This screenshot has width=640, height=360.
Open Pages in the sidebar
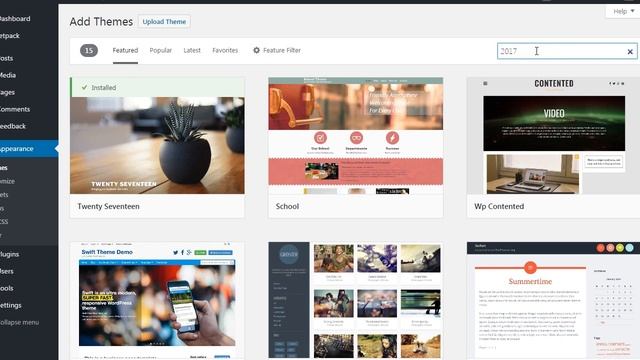(x=7, y=92)
